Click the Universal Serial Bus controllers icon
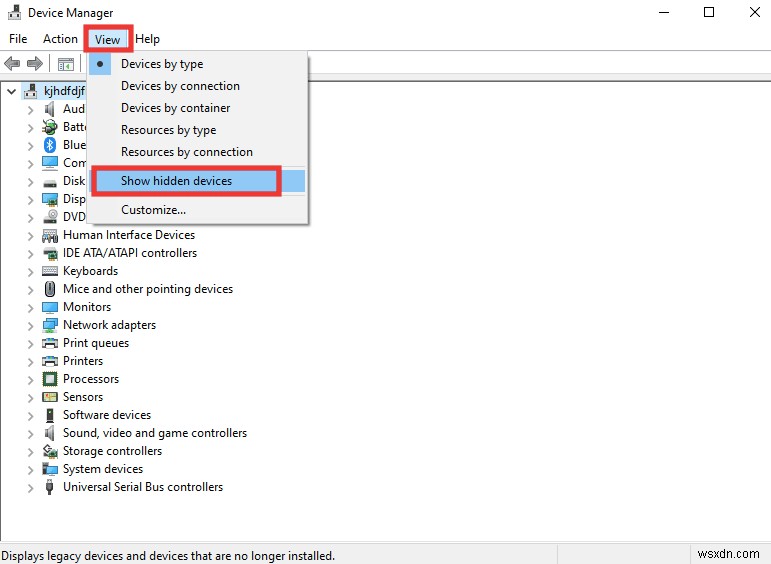771x564 pixels. point(49,487)
